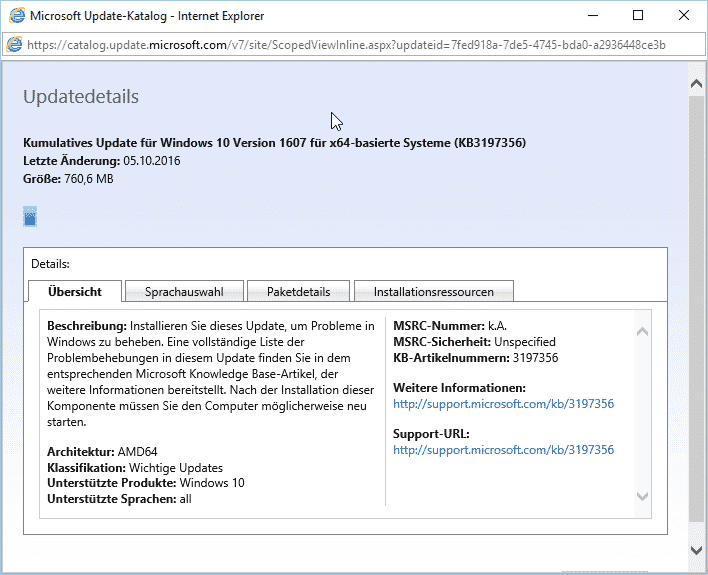The width and height of the screenshot is (708, 575).
Task: Click the MSRC-Nummer value k.A.
Action: [497, 326]
